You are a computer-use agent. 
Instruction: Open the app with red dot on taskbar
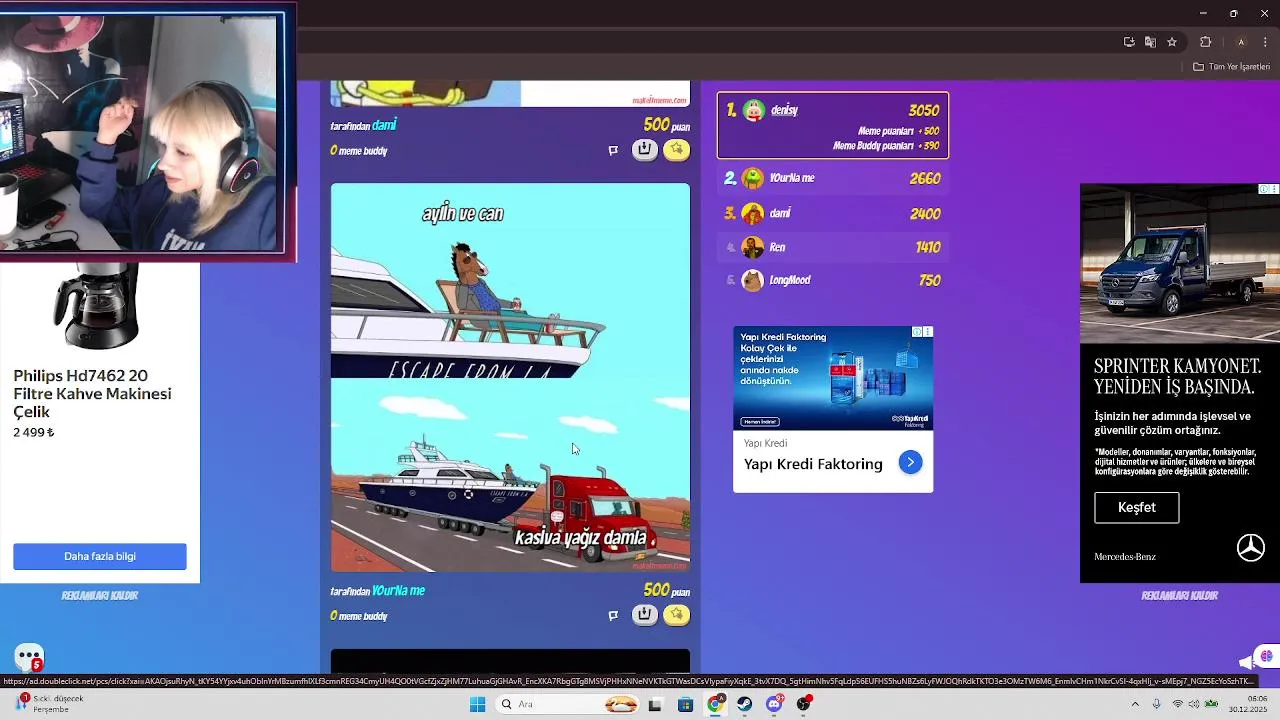point(804,704)
